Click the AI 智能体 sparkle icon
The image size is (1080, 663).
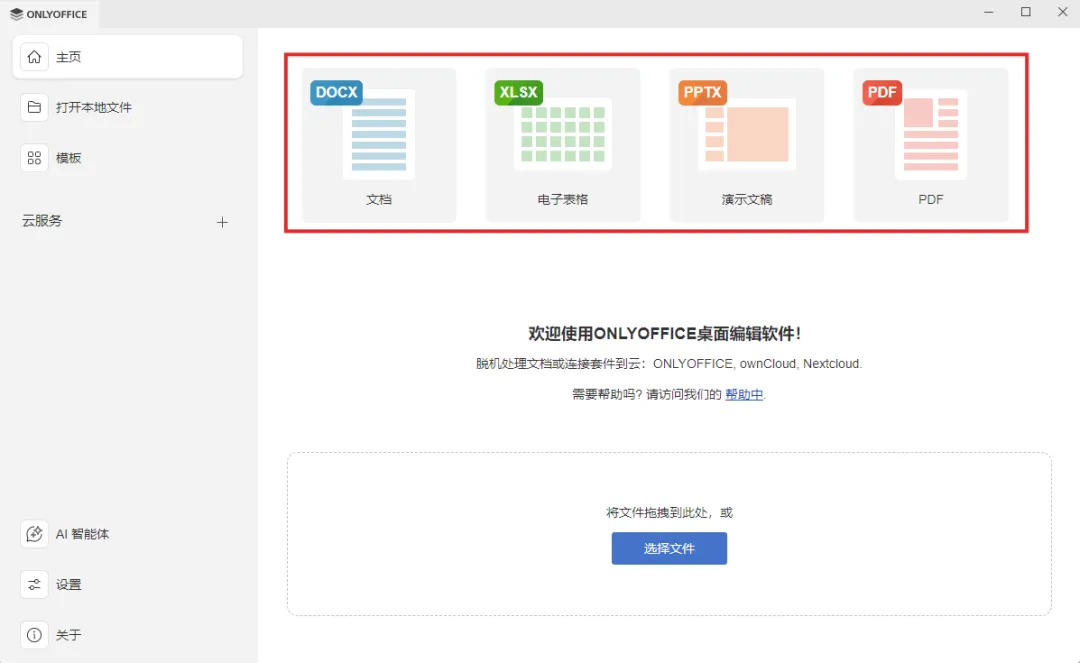point(34,534)
